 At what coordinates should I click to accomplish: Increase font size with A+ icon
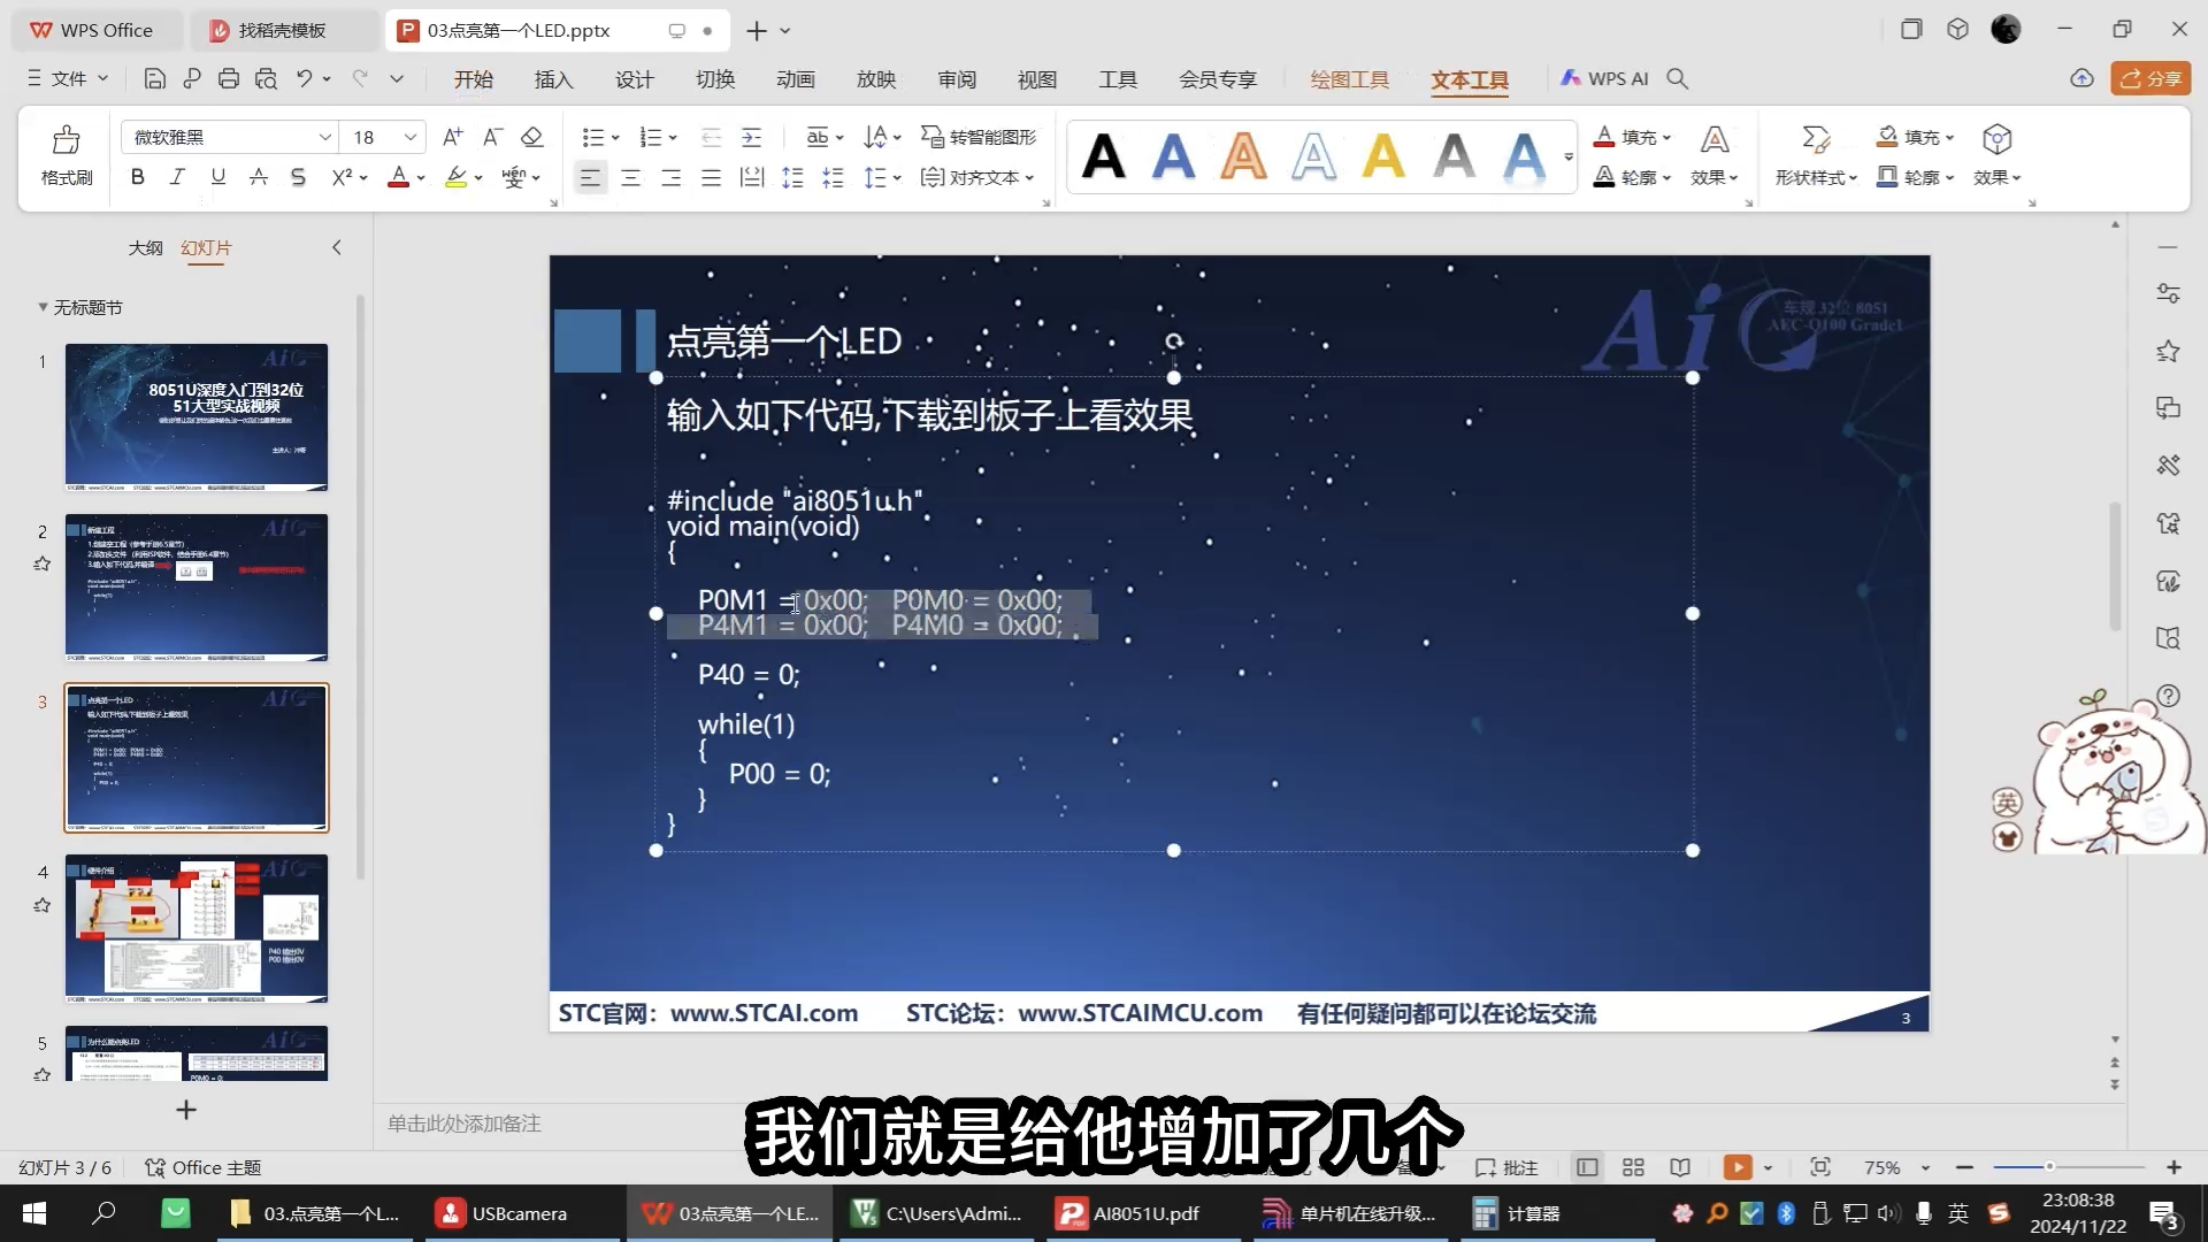452,137
